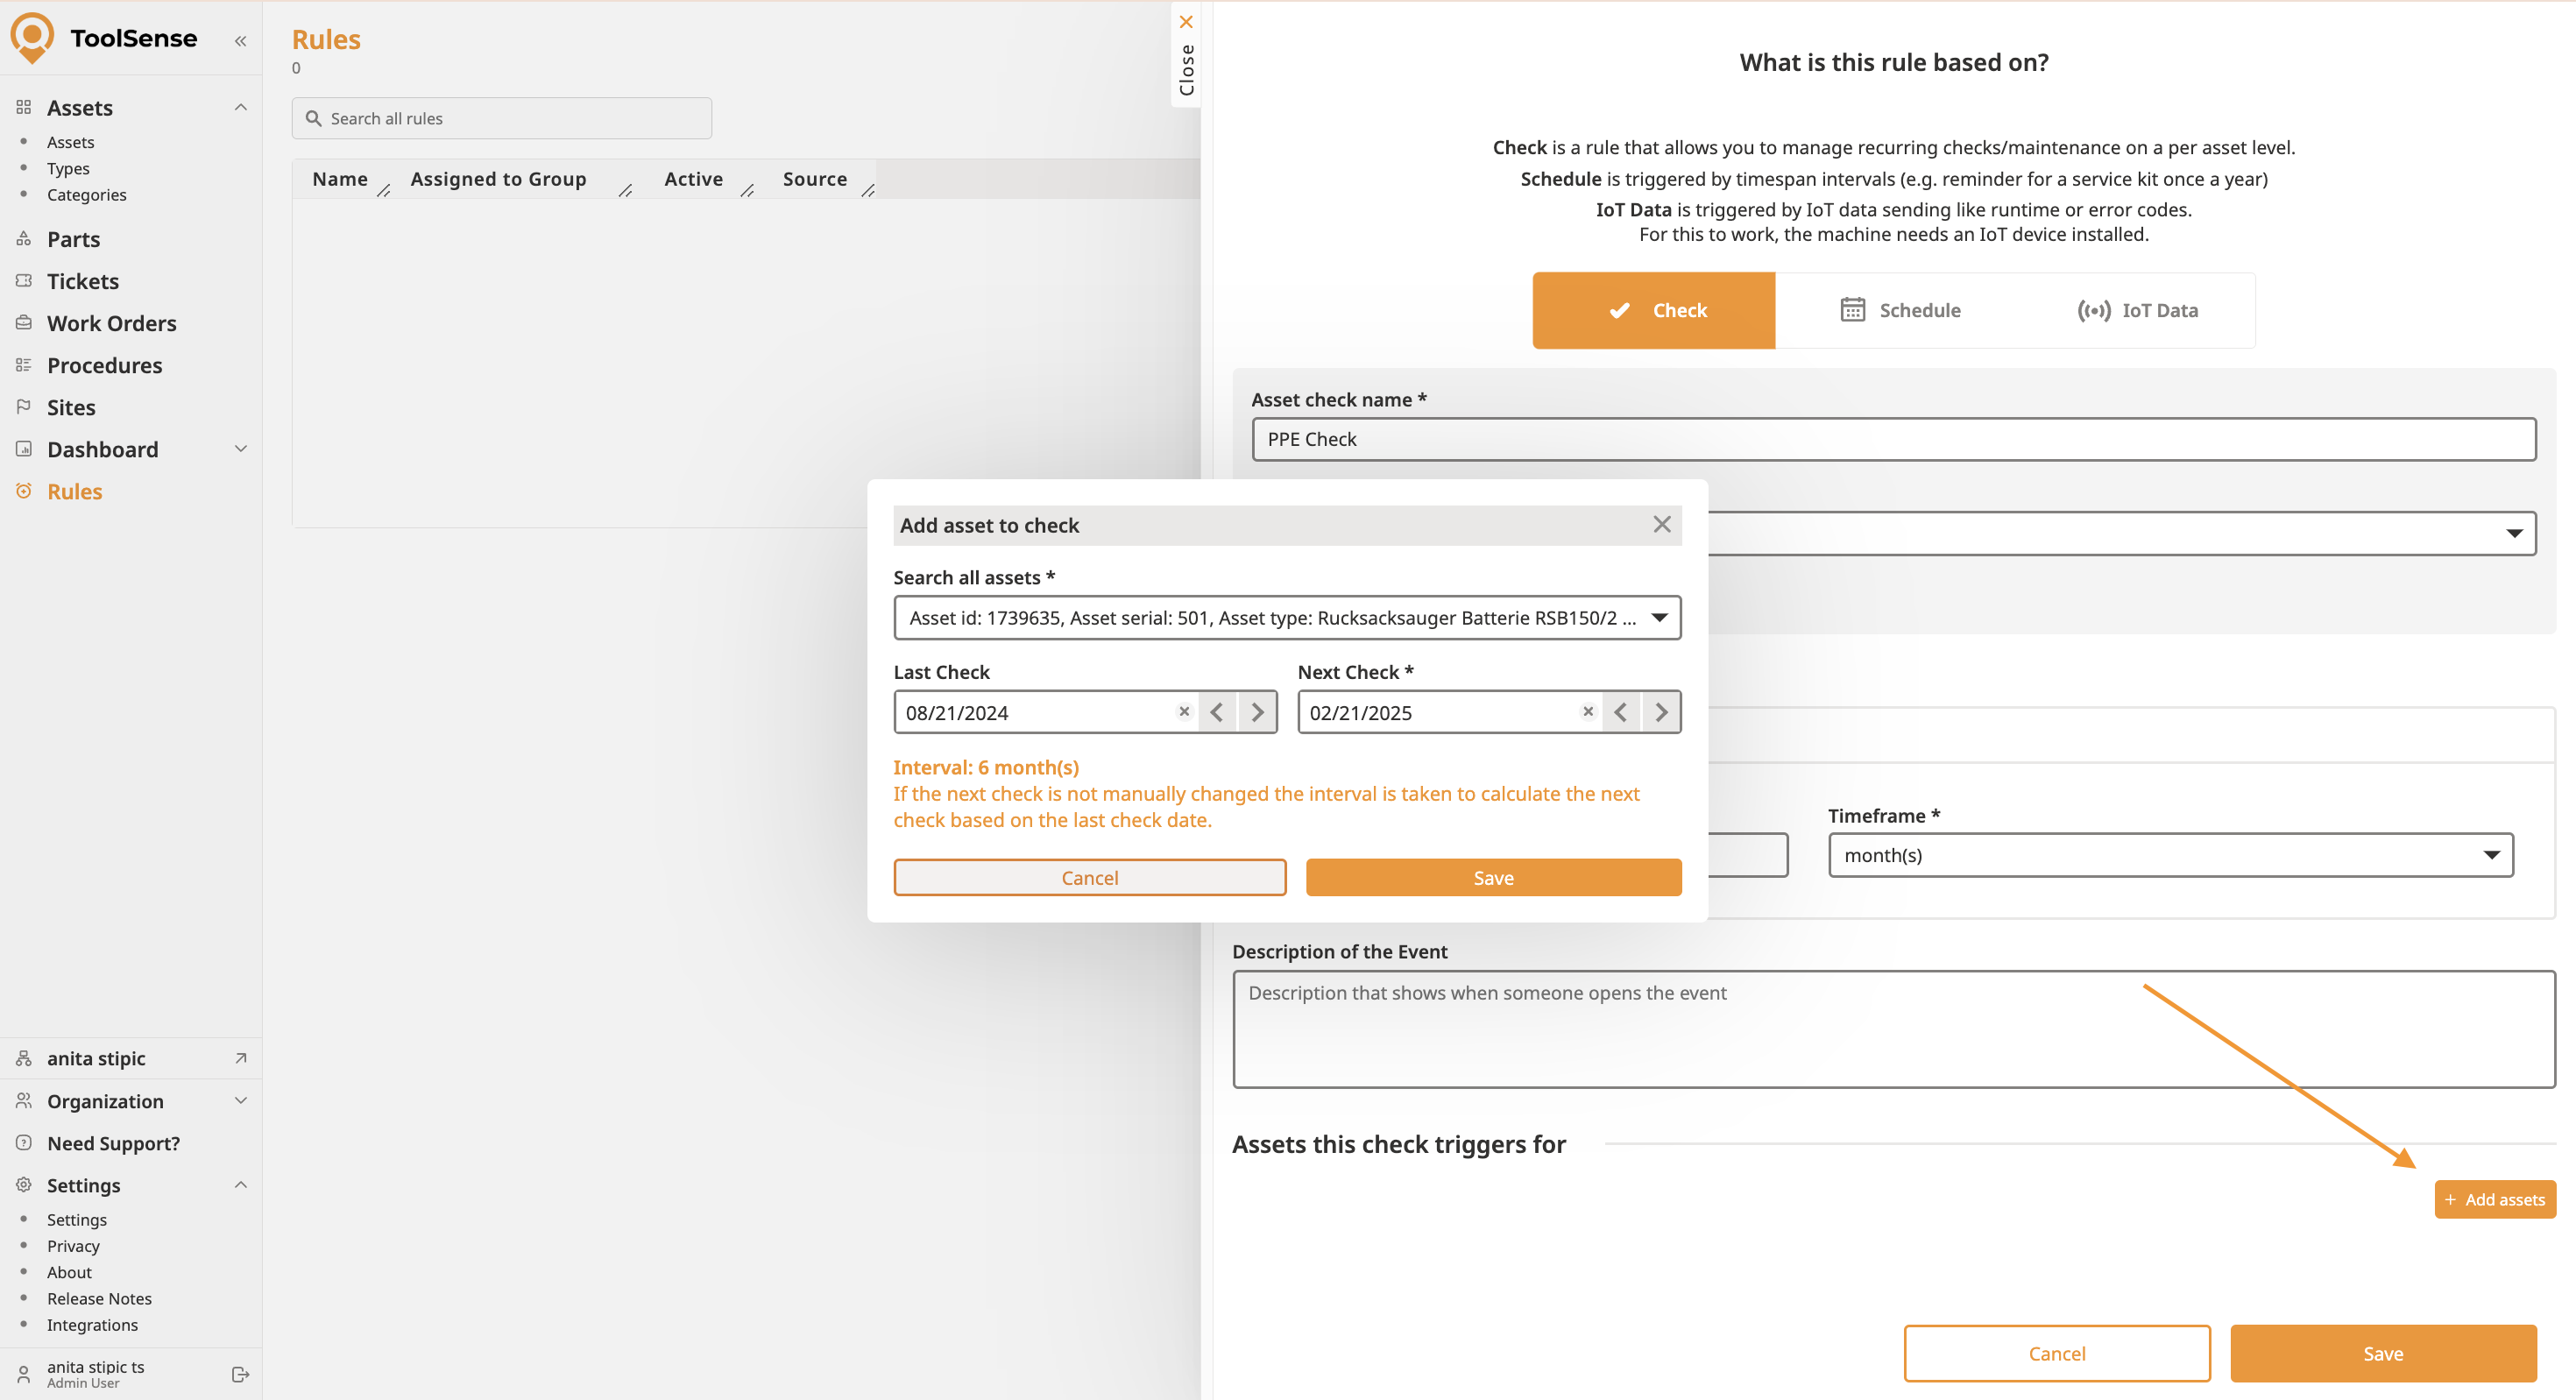Collapse the sidebar with double-chevron icon

240,41
